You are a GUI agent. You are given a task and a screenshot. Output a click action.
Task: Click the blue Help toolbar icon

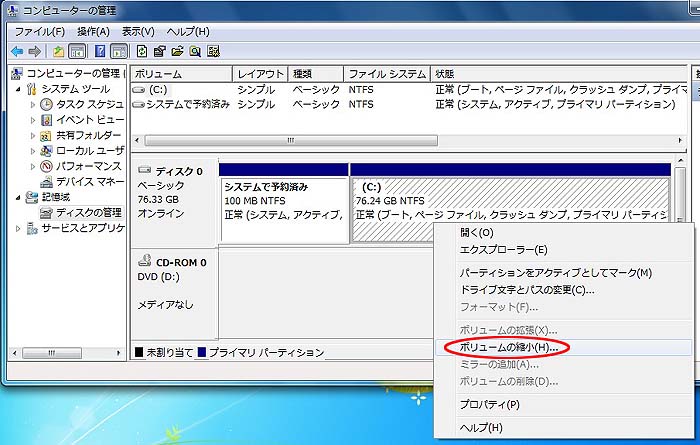(100, 51)
